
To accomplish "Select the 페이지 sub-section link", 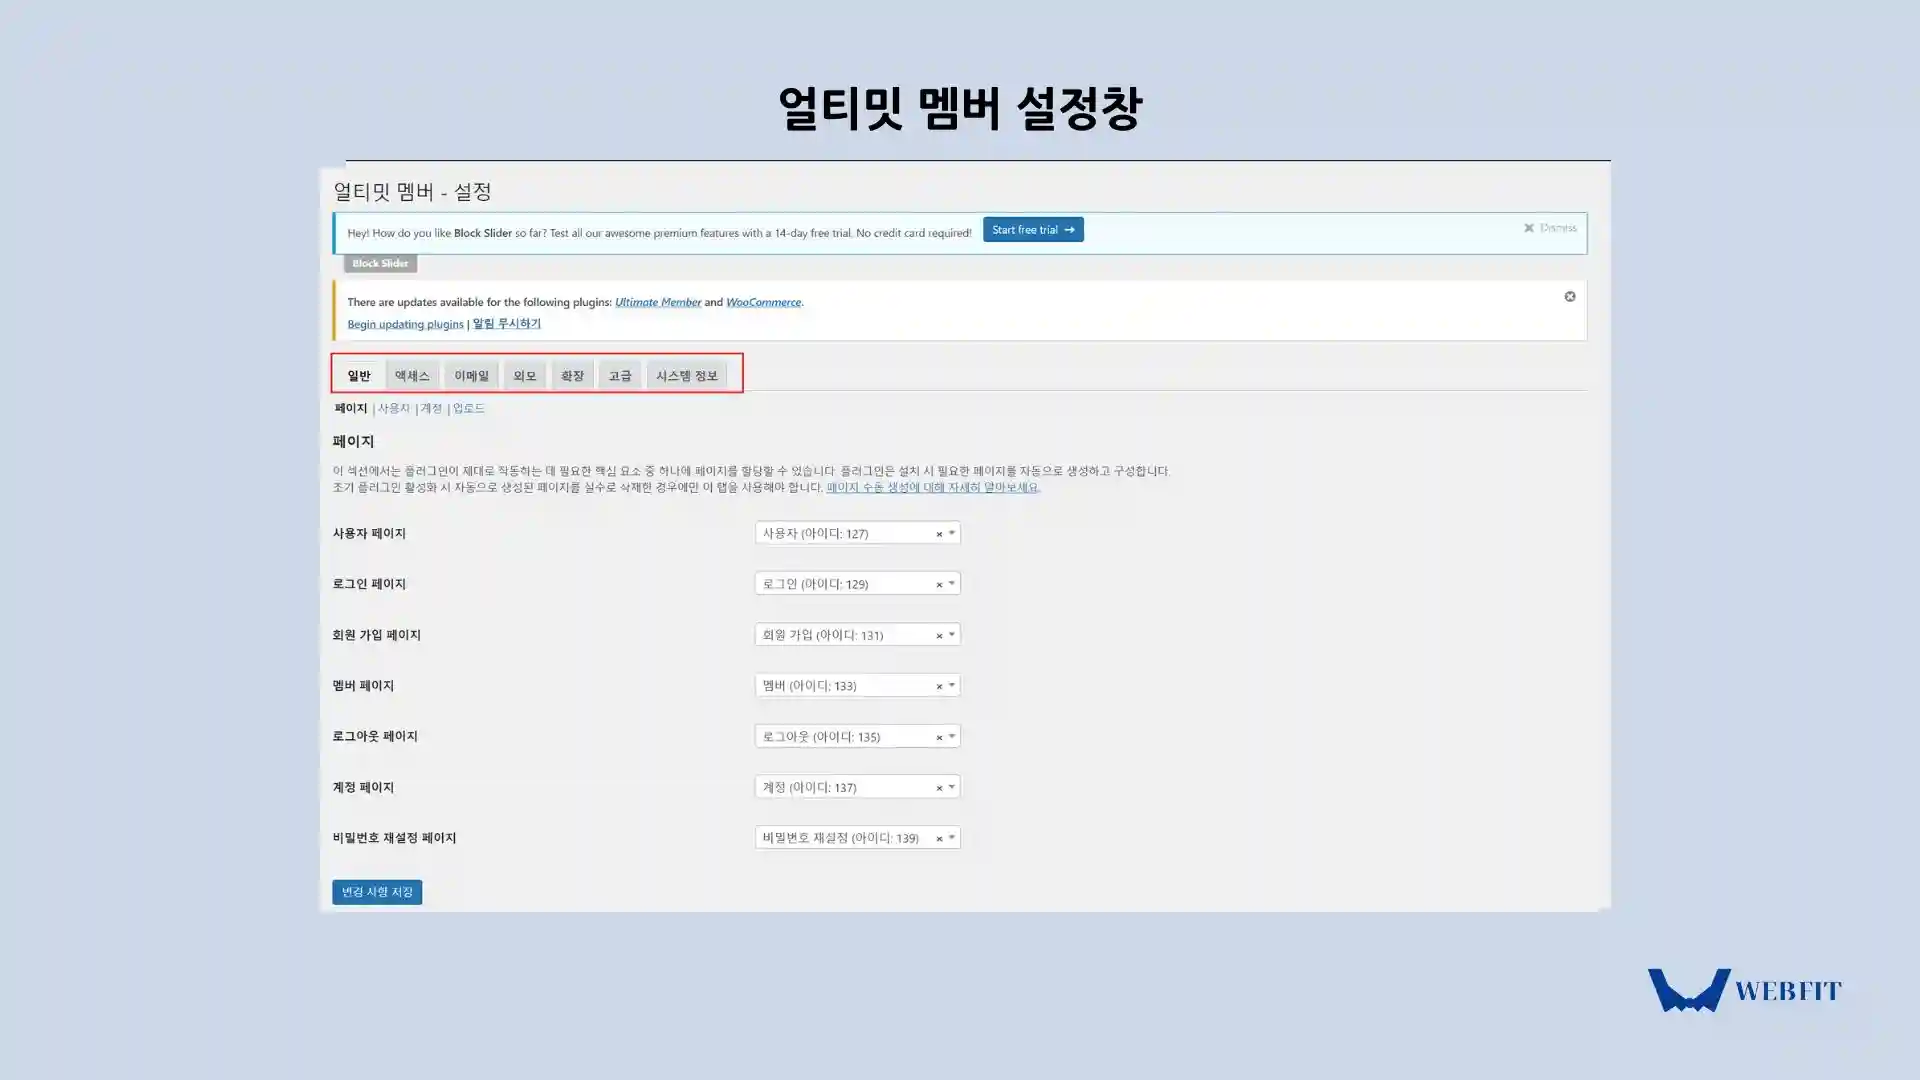I will (x=351, y=409).
